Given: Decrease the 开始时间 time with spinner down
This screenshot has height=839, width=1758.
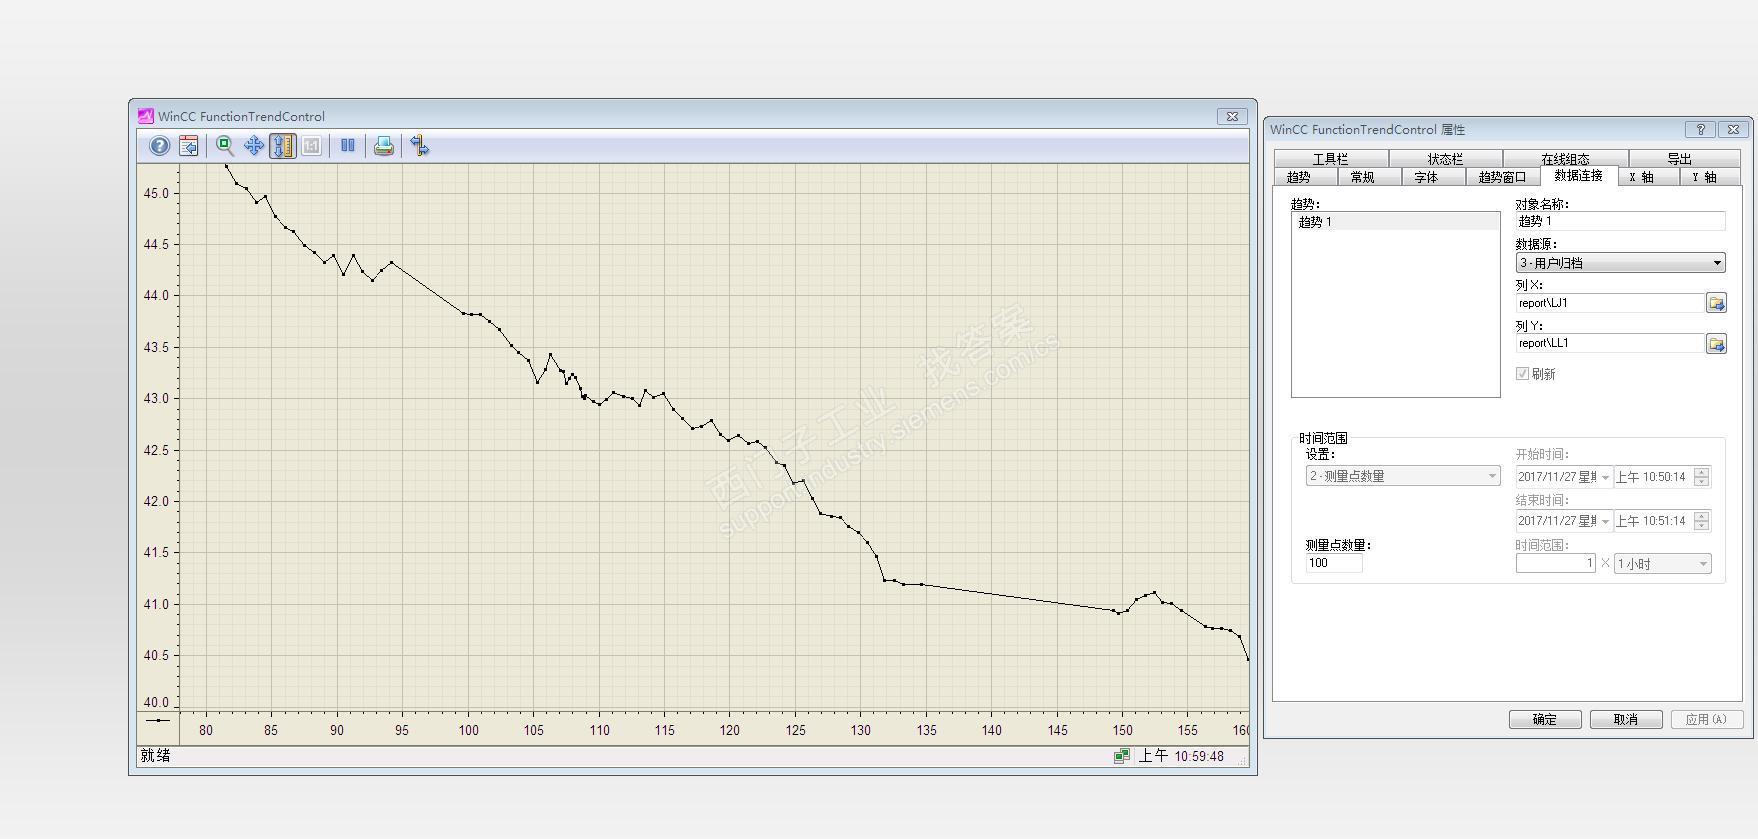Looking at the screenshot, I should (x=1702, y=482).
